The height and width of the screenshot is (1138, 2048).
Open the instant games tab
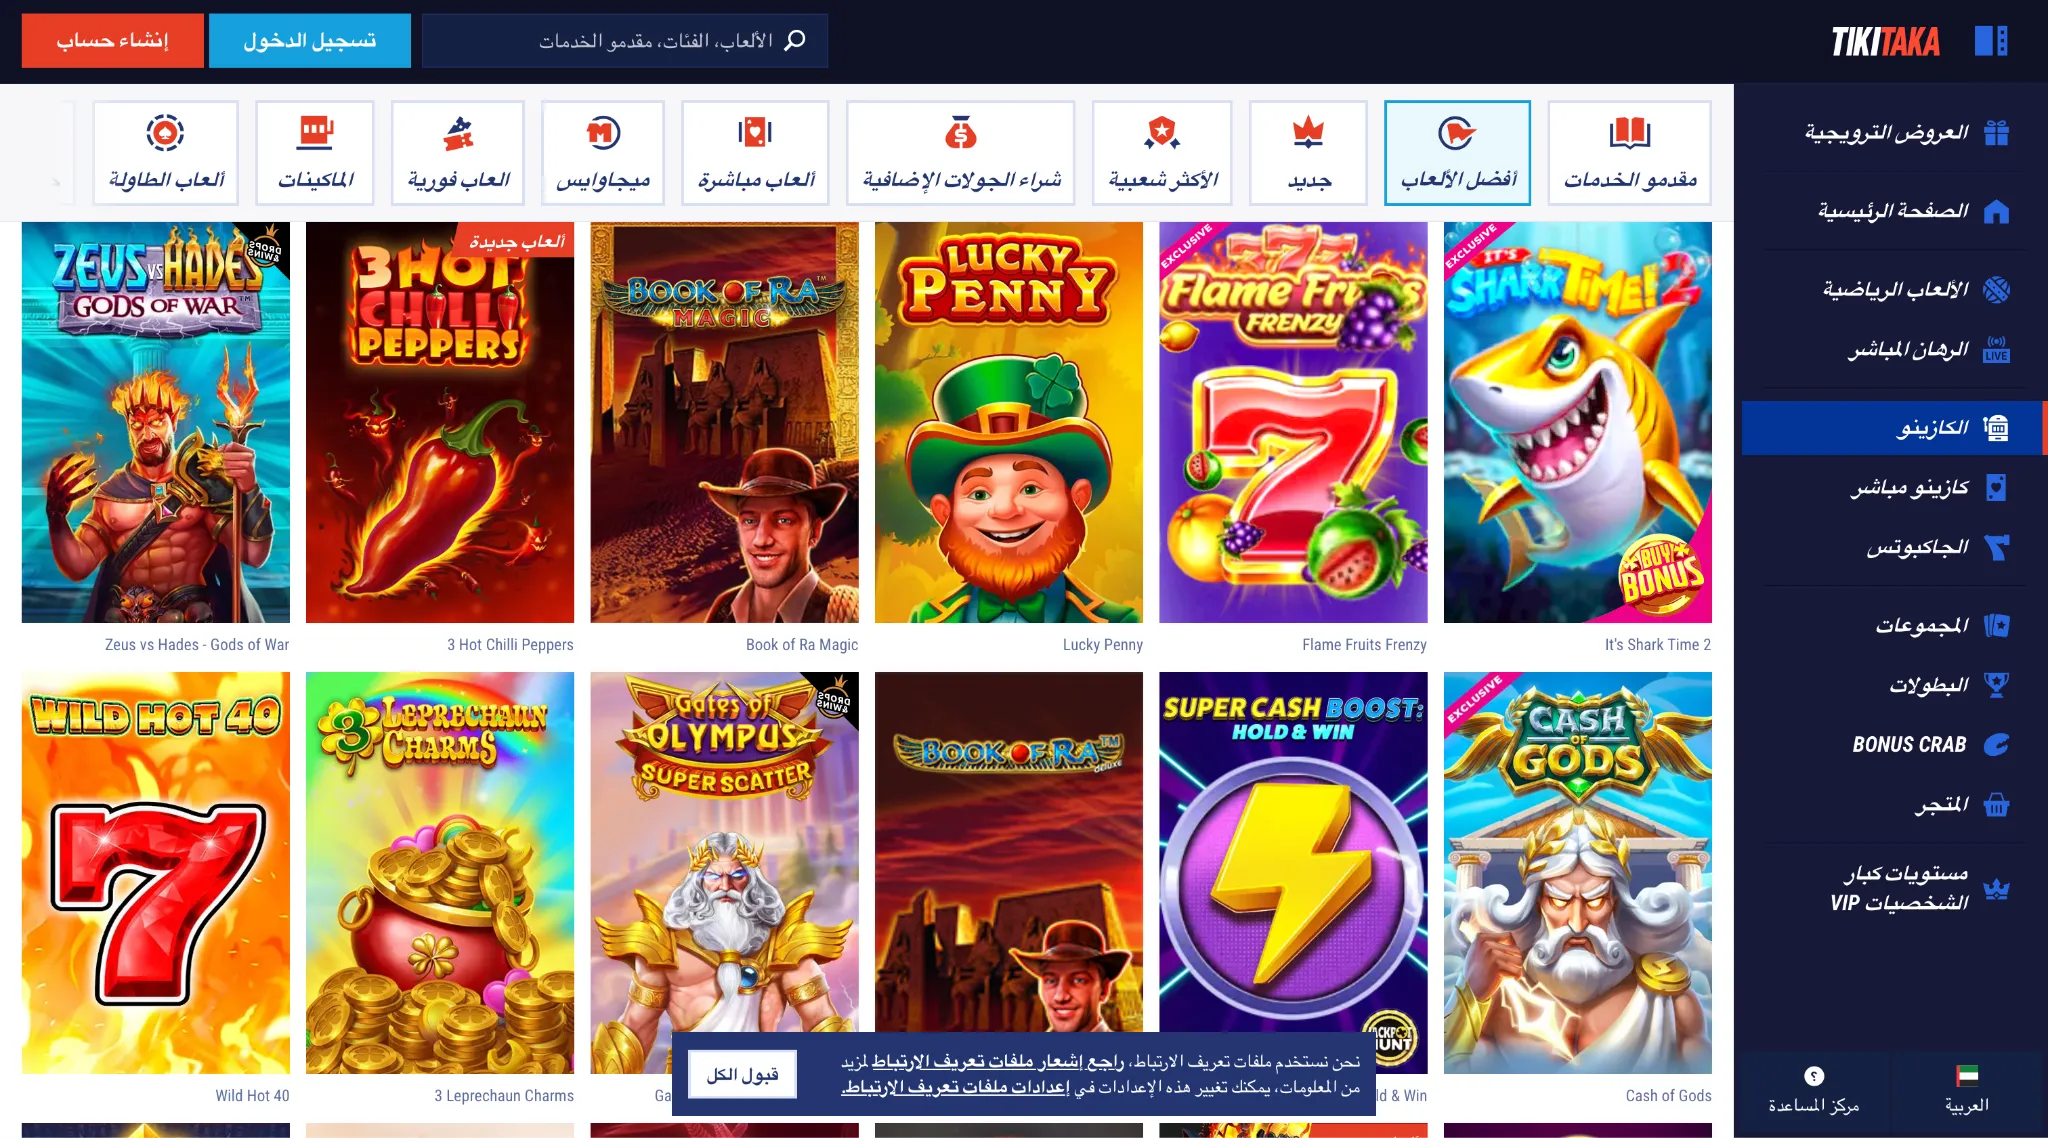point(458,153)
